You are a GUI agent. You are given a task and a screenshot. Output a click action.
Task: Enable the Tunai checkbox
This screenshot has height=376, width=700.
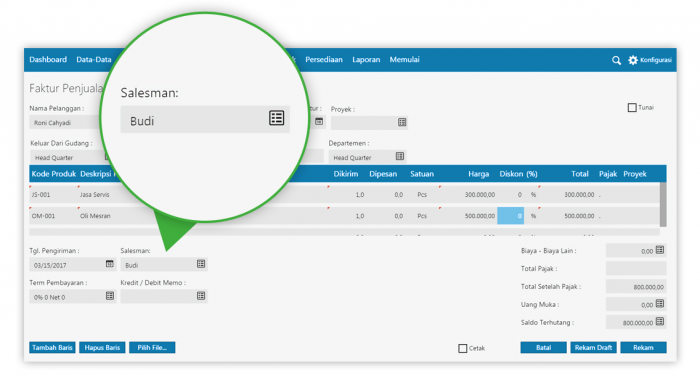(x=632, y=108)
